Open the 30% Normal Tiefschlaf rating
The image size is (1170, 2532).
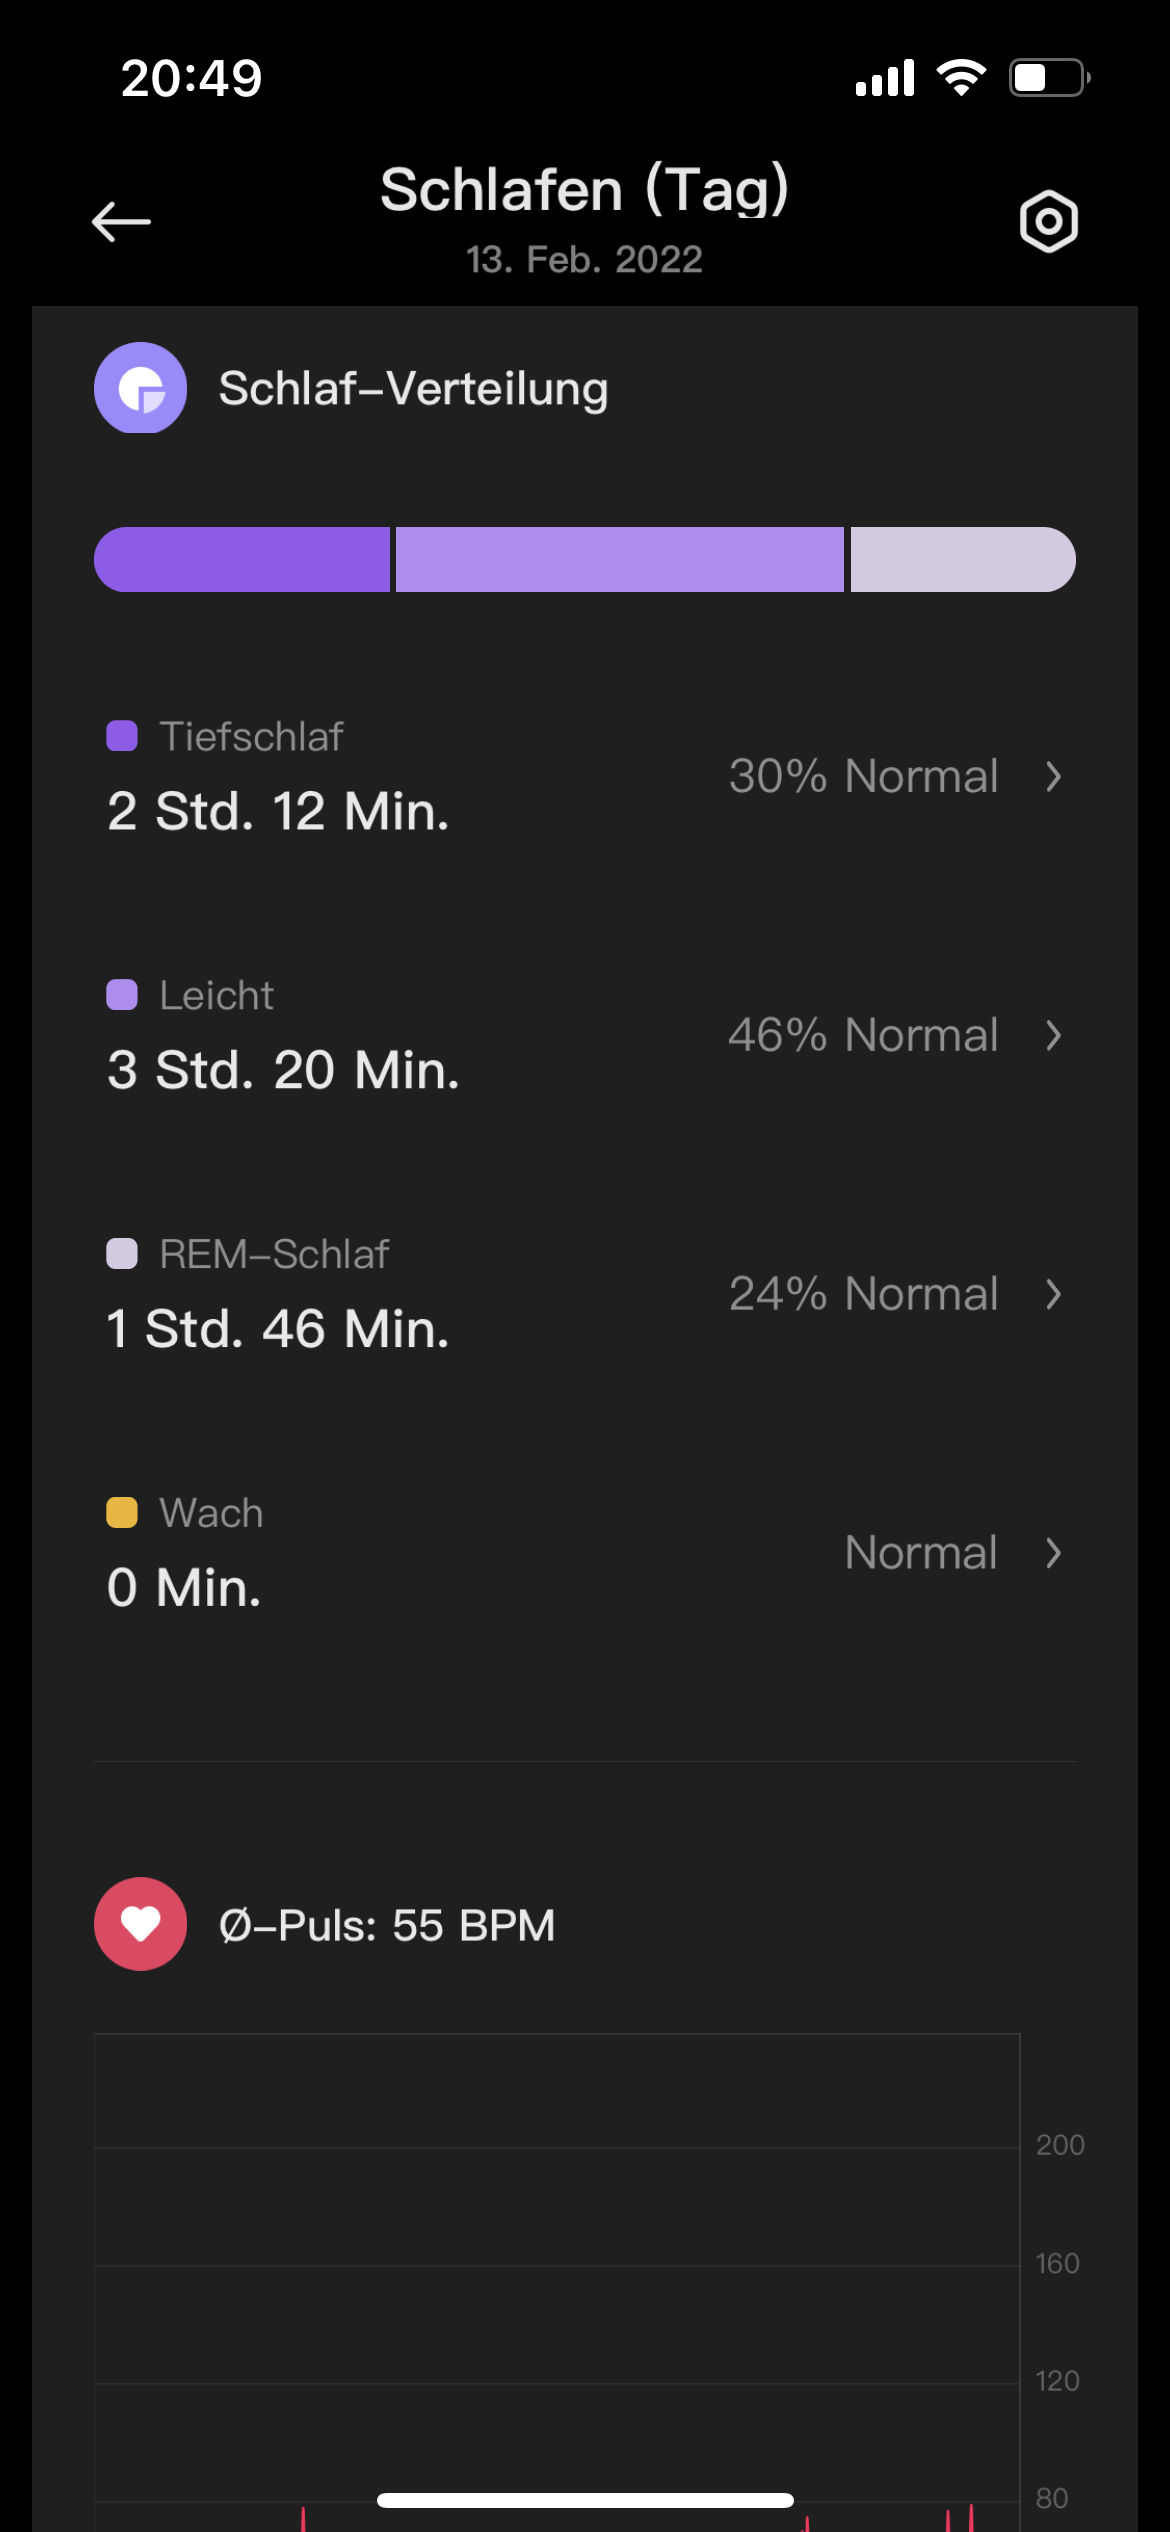[x=863, y=776]
